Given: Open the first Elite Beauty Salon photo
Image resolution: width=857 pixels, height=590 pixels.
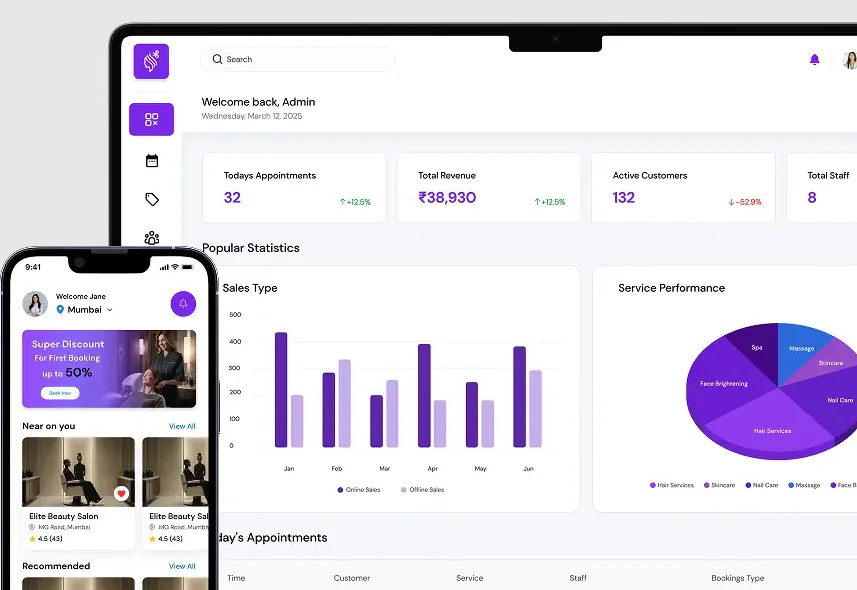Looking at the screenshot, I should [78, 472].
